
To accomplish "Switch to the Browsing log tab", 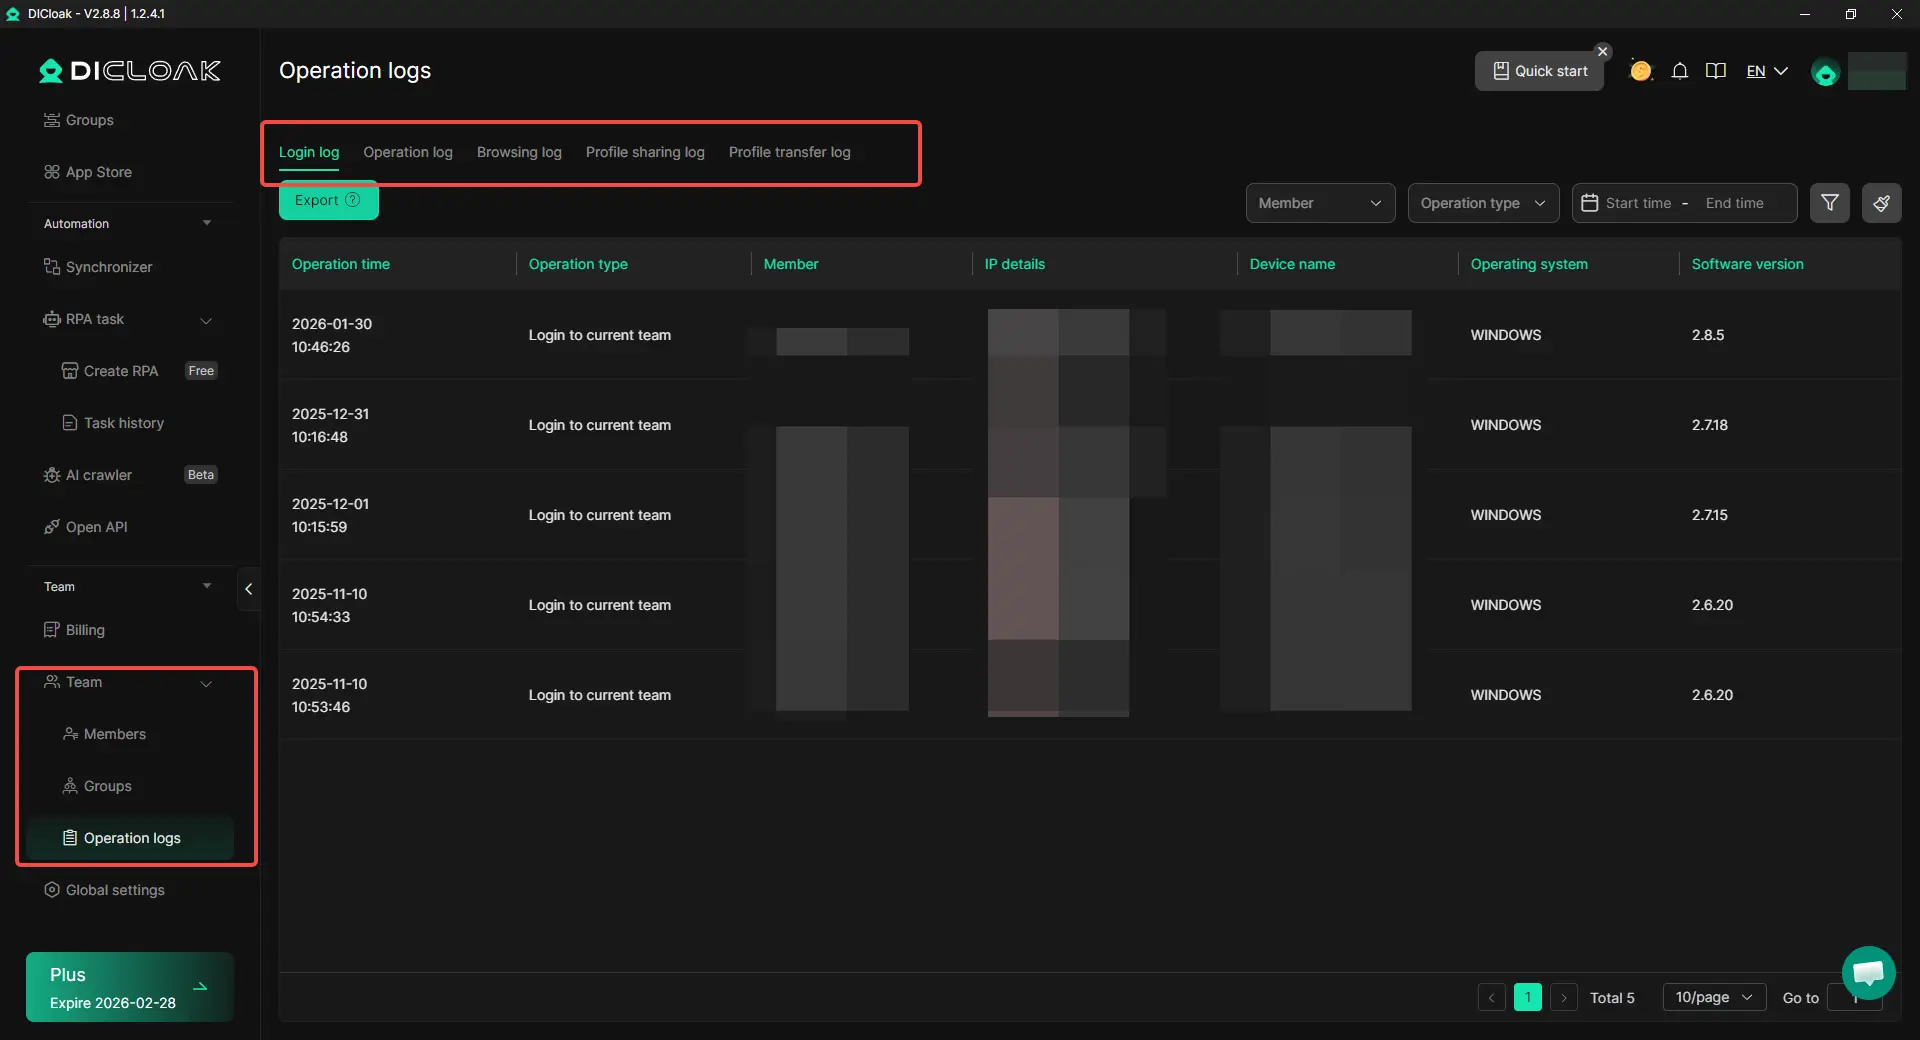I will tap(519, 152).
